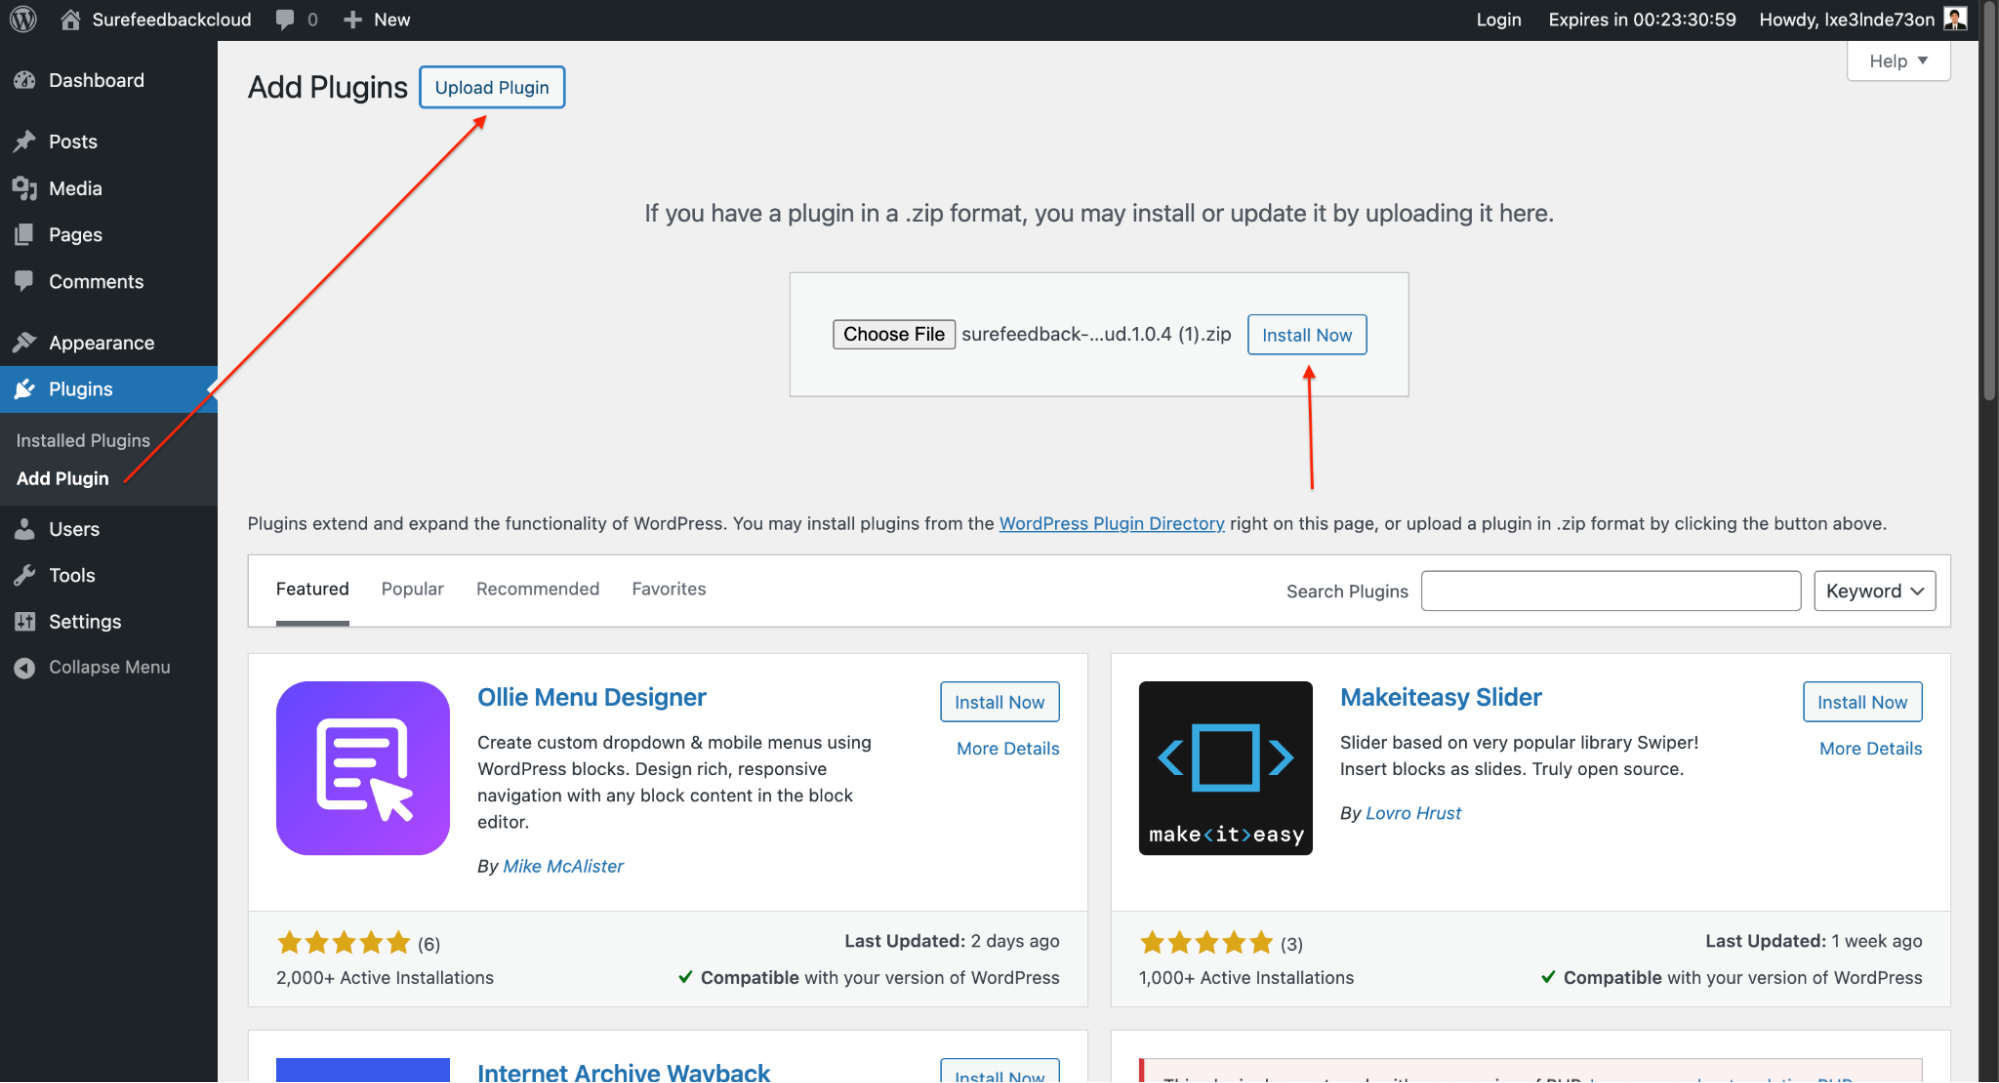Switch to the Recommended tab
Screen dimensions: 1999x1083
537,589
